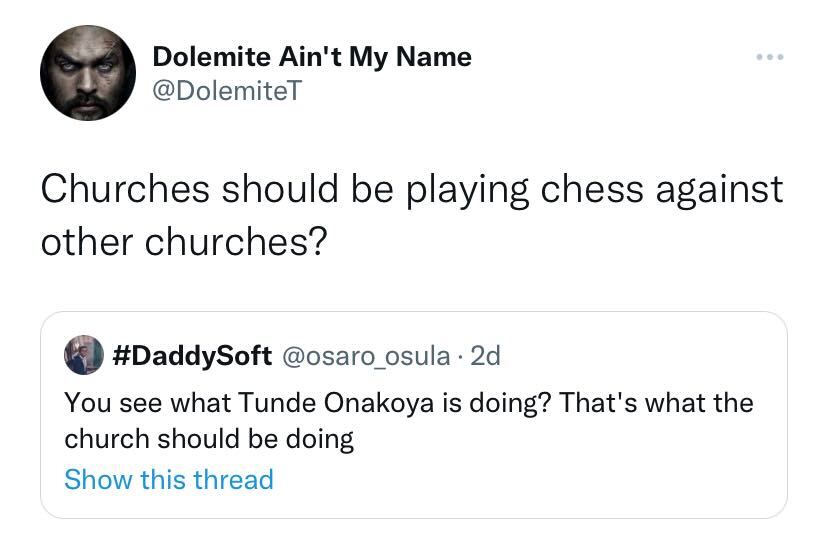Click the "Show this thread" link
Image resolution: width=828 pixels, height=536 pixels.
pyautogui.click(x=168, y=479)
